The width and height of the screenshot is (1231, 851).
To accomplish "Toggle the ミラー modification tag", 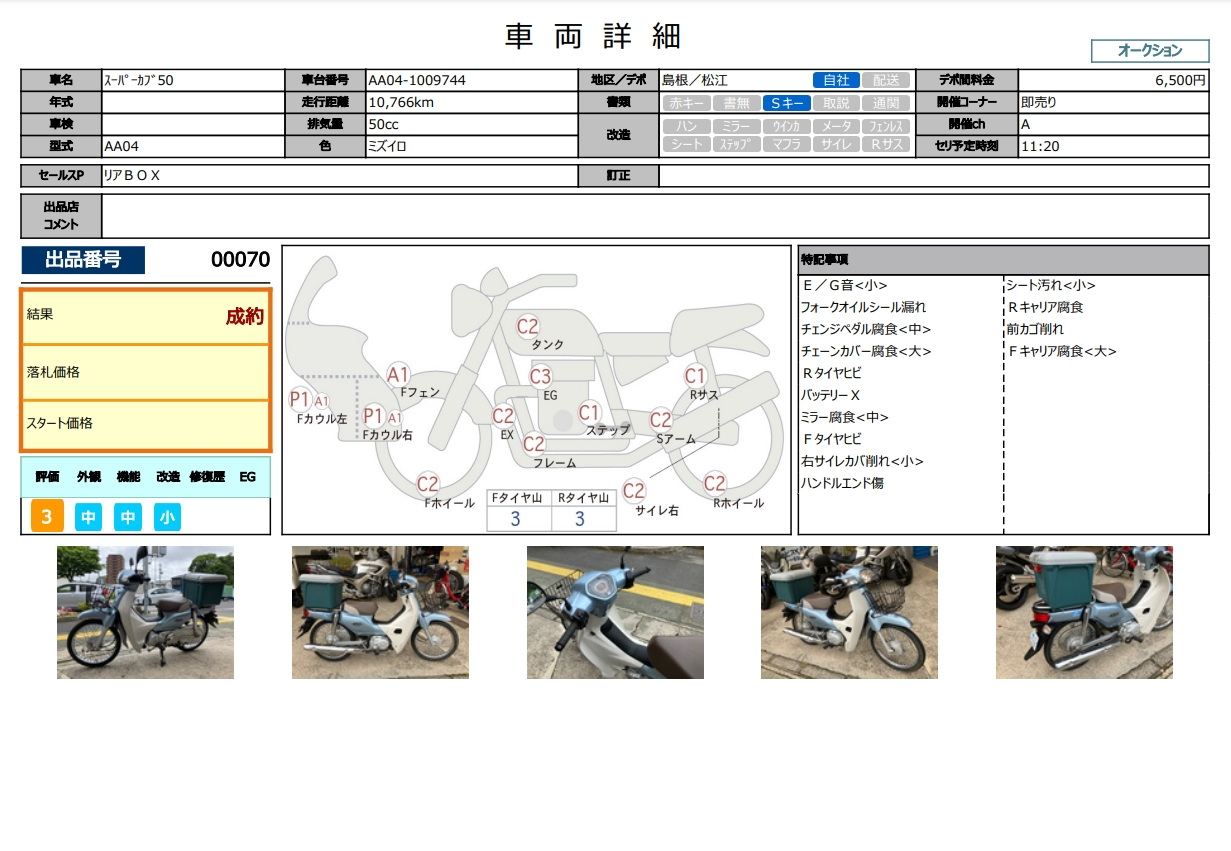I will tap(736, 126).
